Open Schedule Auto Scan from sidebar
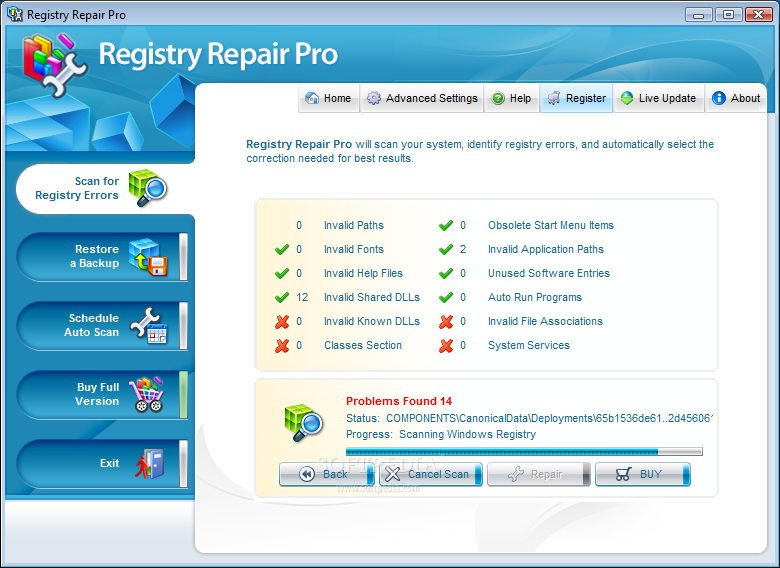This screenshot has width=780, height=568. click(102, 326)
